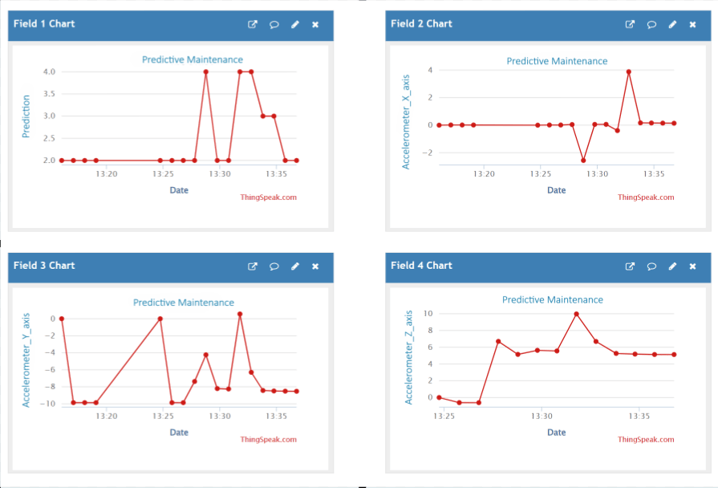Remove Field 1 Chart using X icon

(315, 25)
